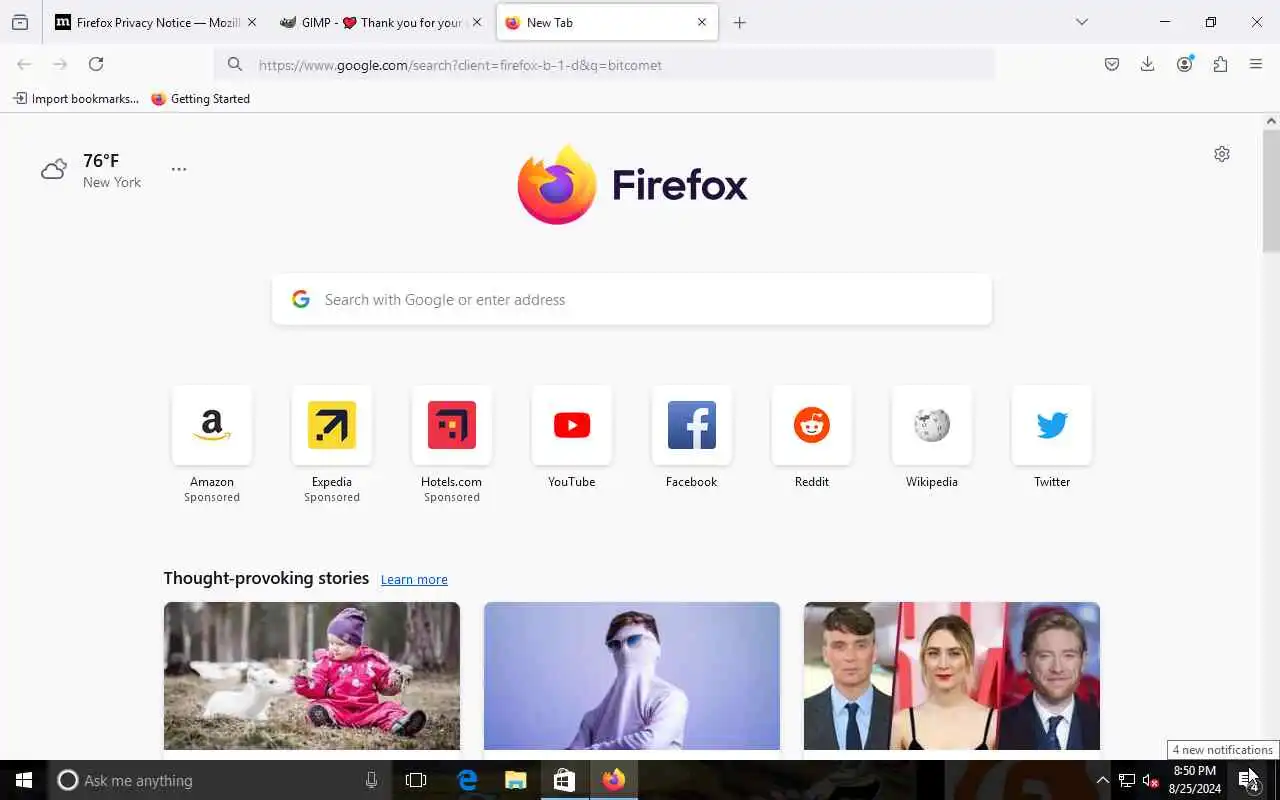1280x800 pixels.
Task: Open the Getting Started bookmark
Action: point(200,99)
